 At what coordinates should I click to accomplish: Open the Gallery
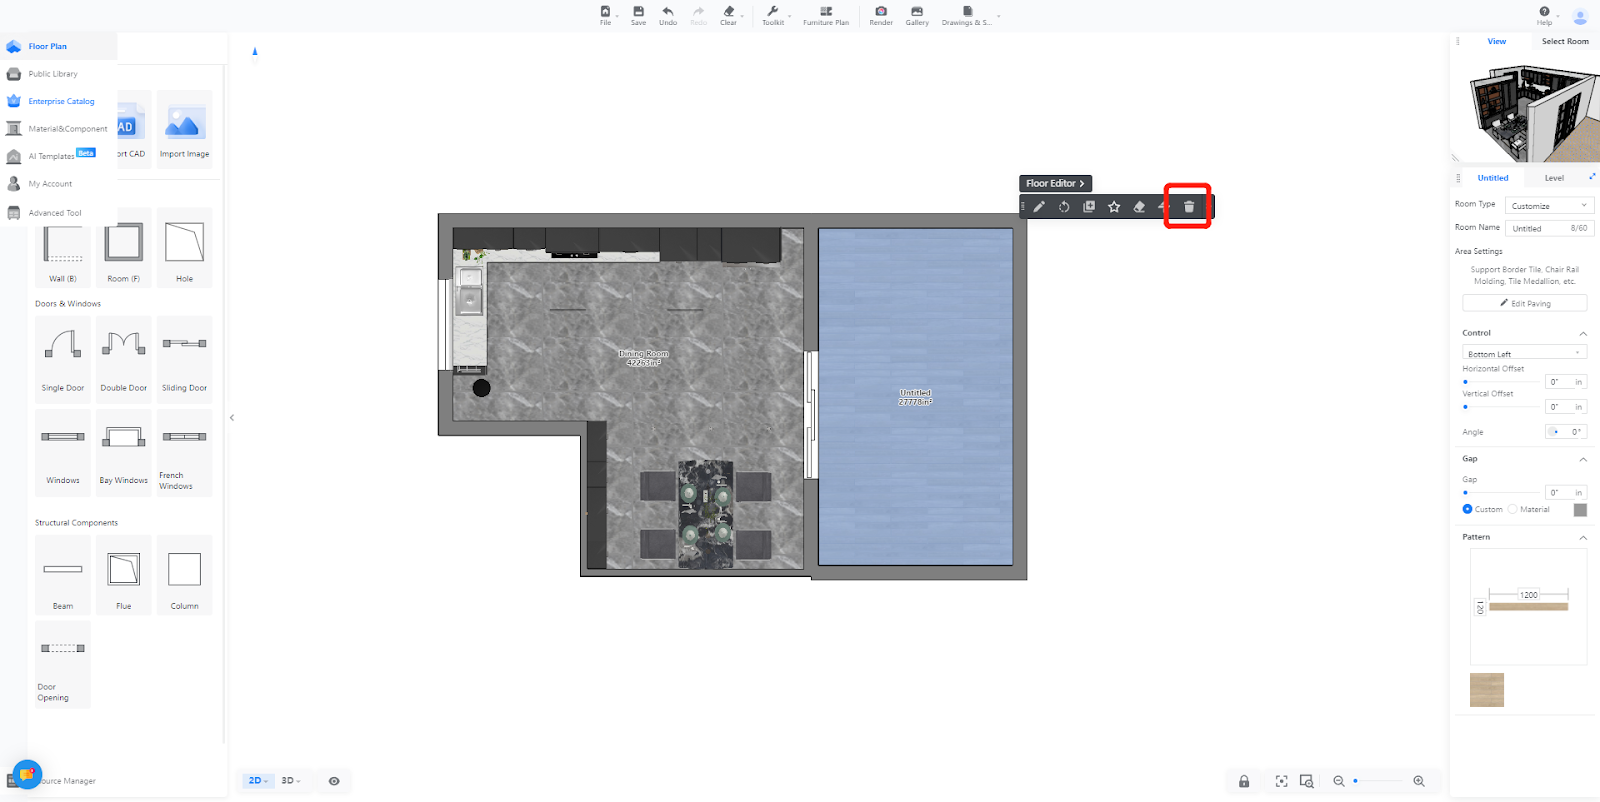click(x=917, y=15)
